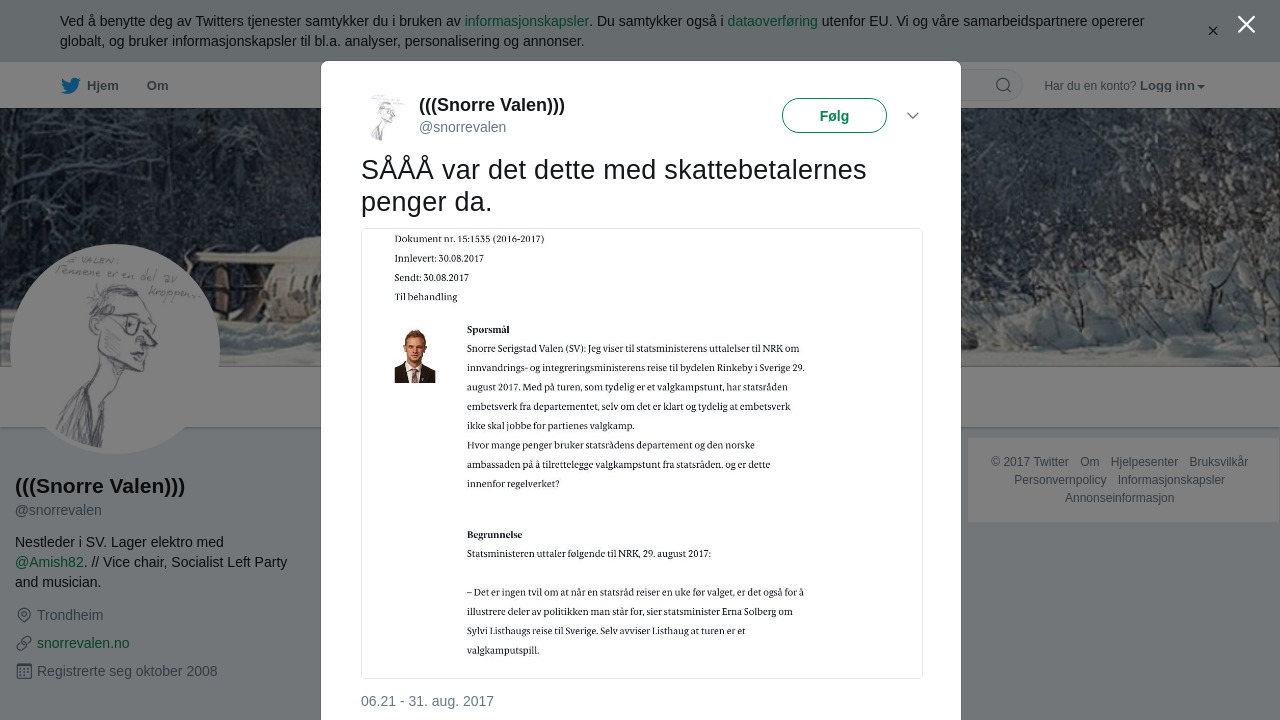Click the search magnifier icon
The width and height of the screenshot is (1280, 720).
click(x=1003, y=85)
